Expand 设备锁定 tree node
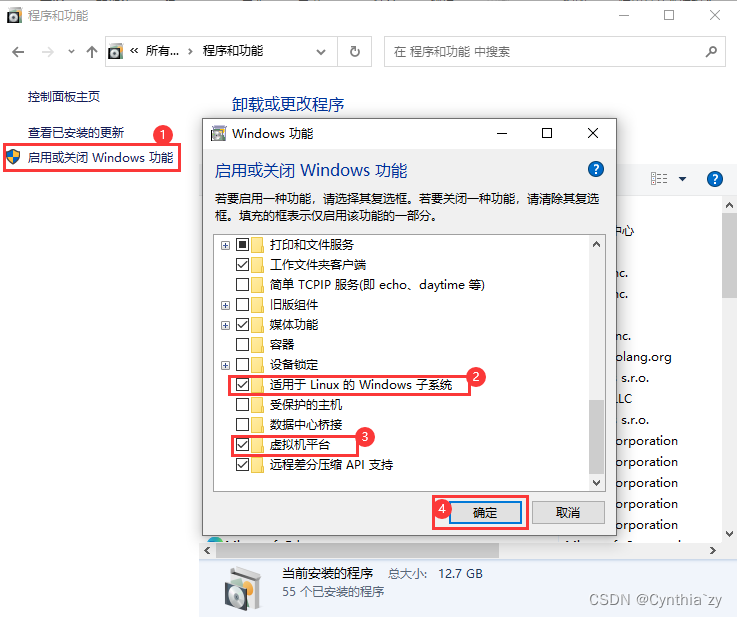This screenshot has width=737, height=617. pos(226,365)
